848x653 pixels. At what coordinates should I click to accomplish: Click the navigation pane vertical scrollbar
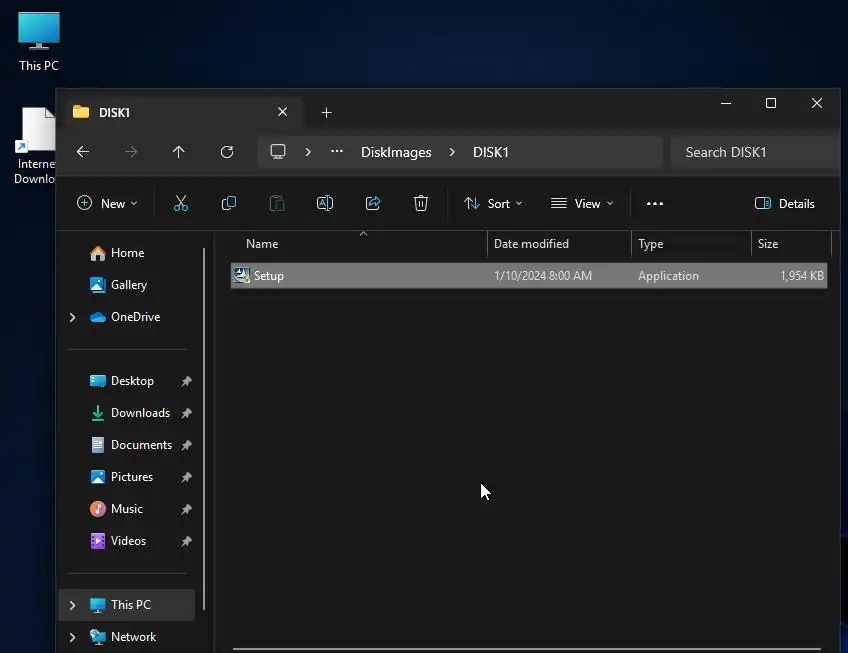click(204, 428)
